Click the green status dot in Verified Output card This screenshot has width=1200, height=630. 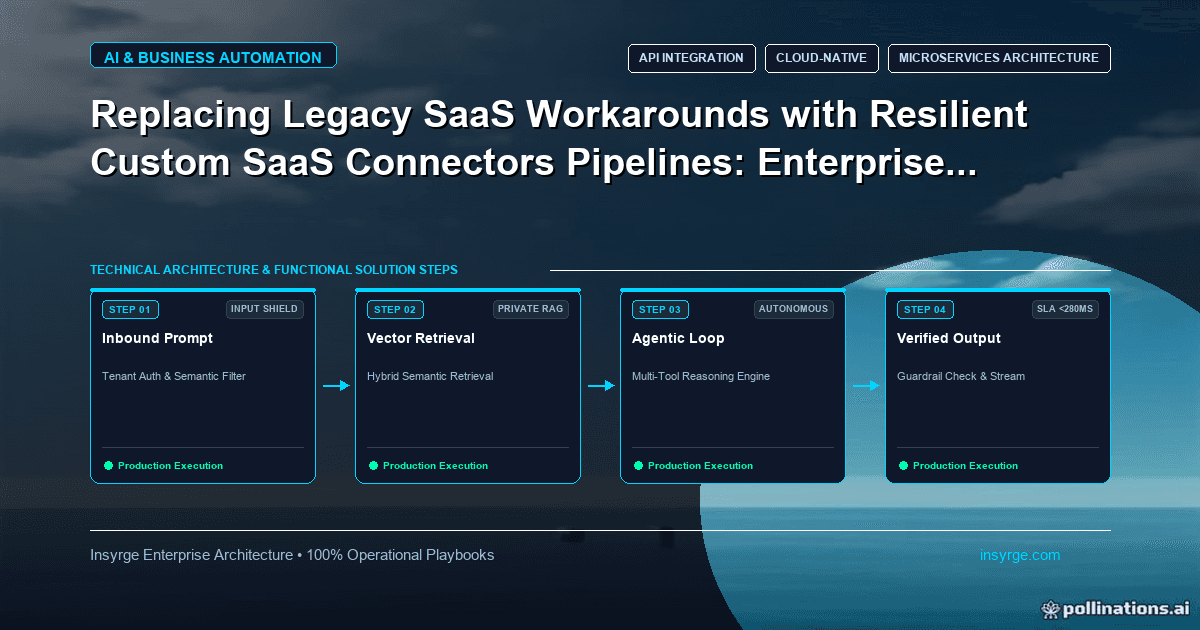click(x=903, y=465)
